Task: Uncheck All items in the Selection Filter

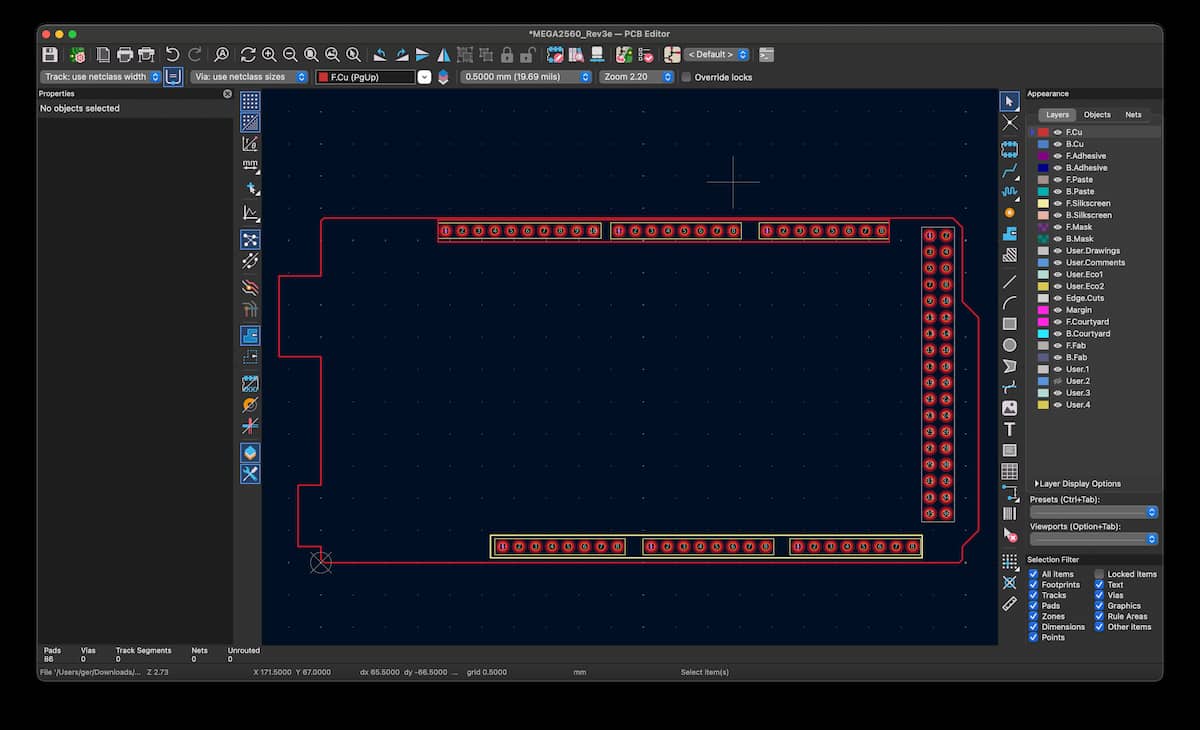Action: 1034,574
